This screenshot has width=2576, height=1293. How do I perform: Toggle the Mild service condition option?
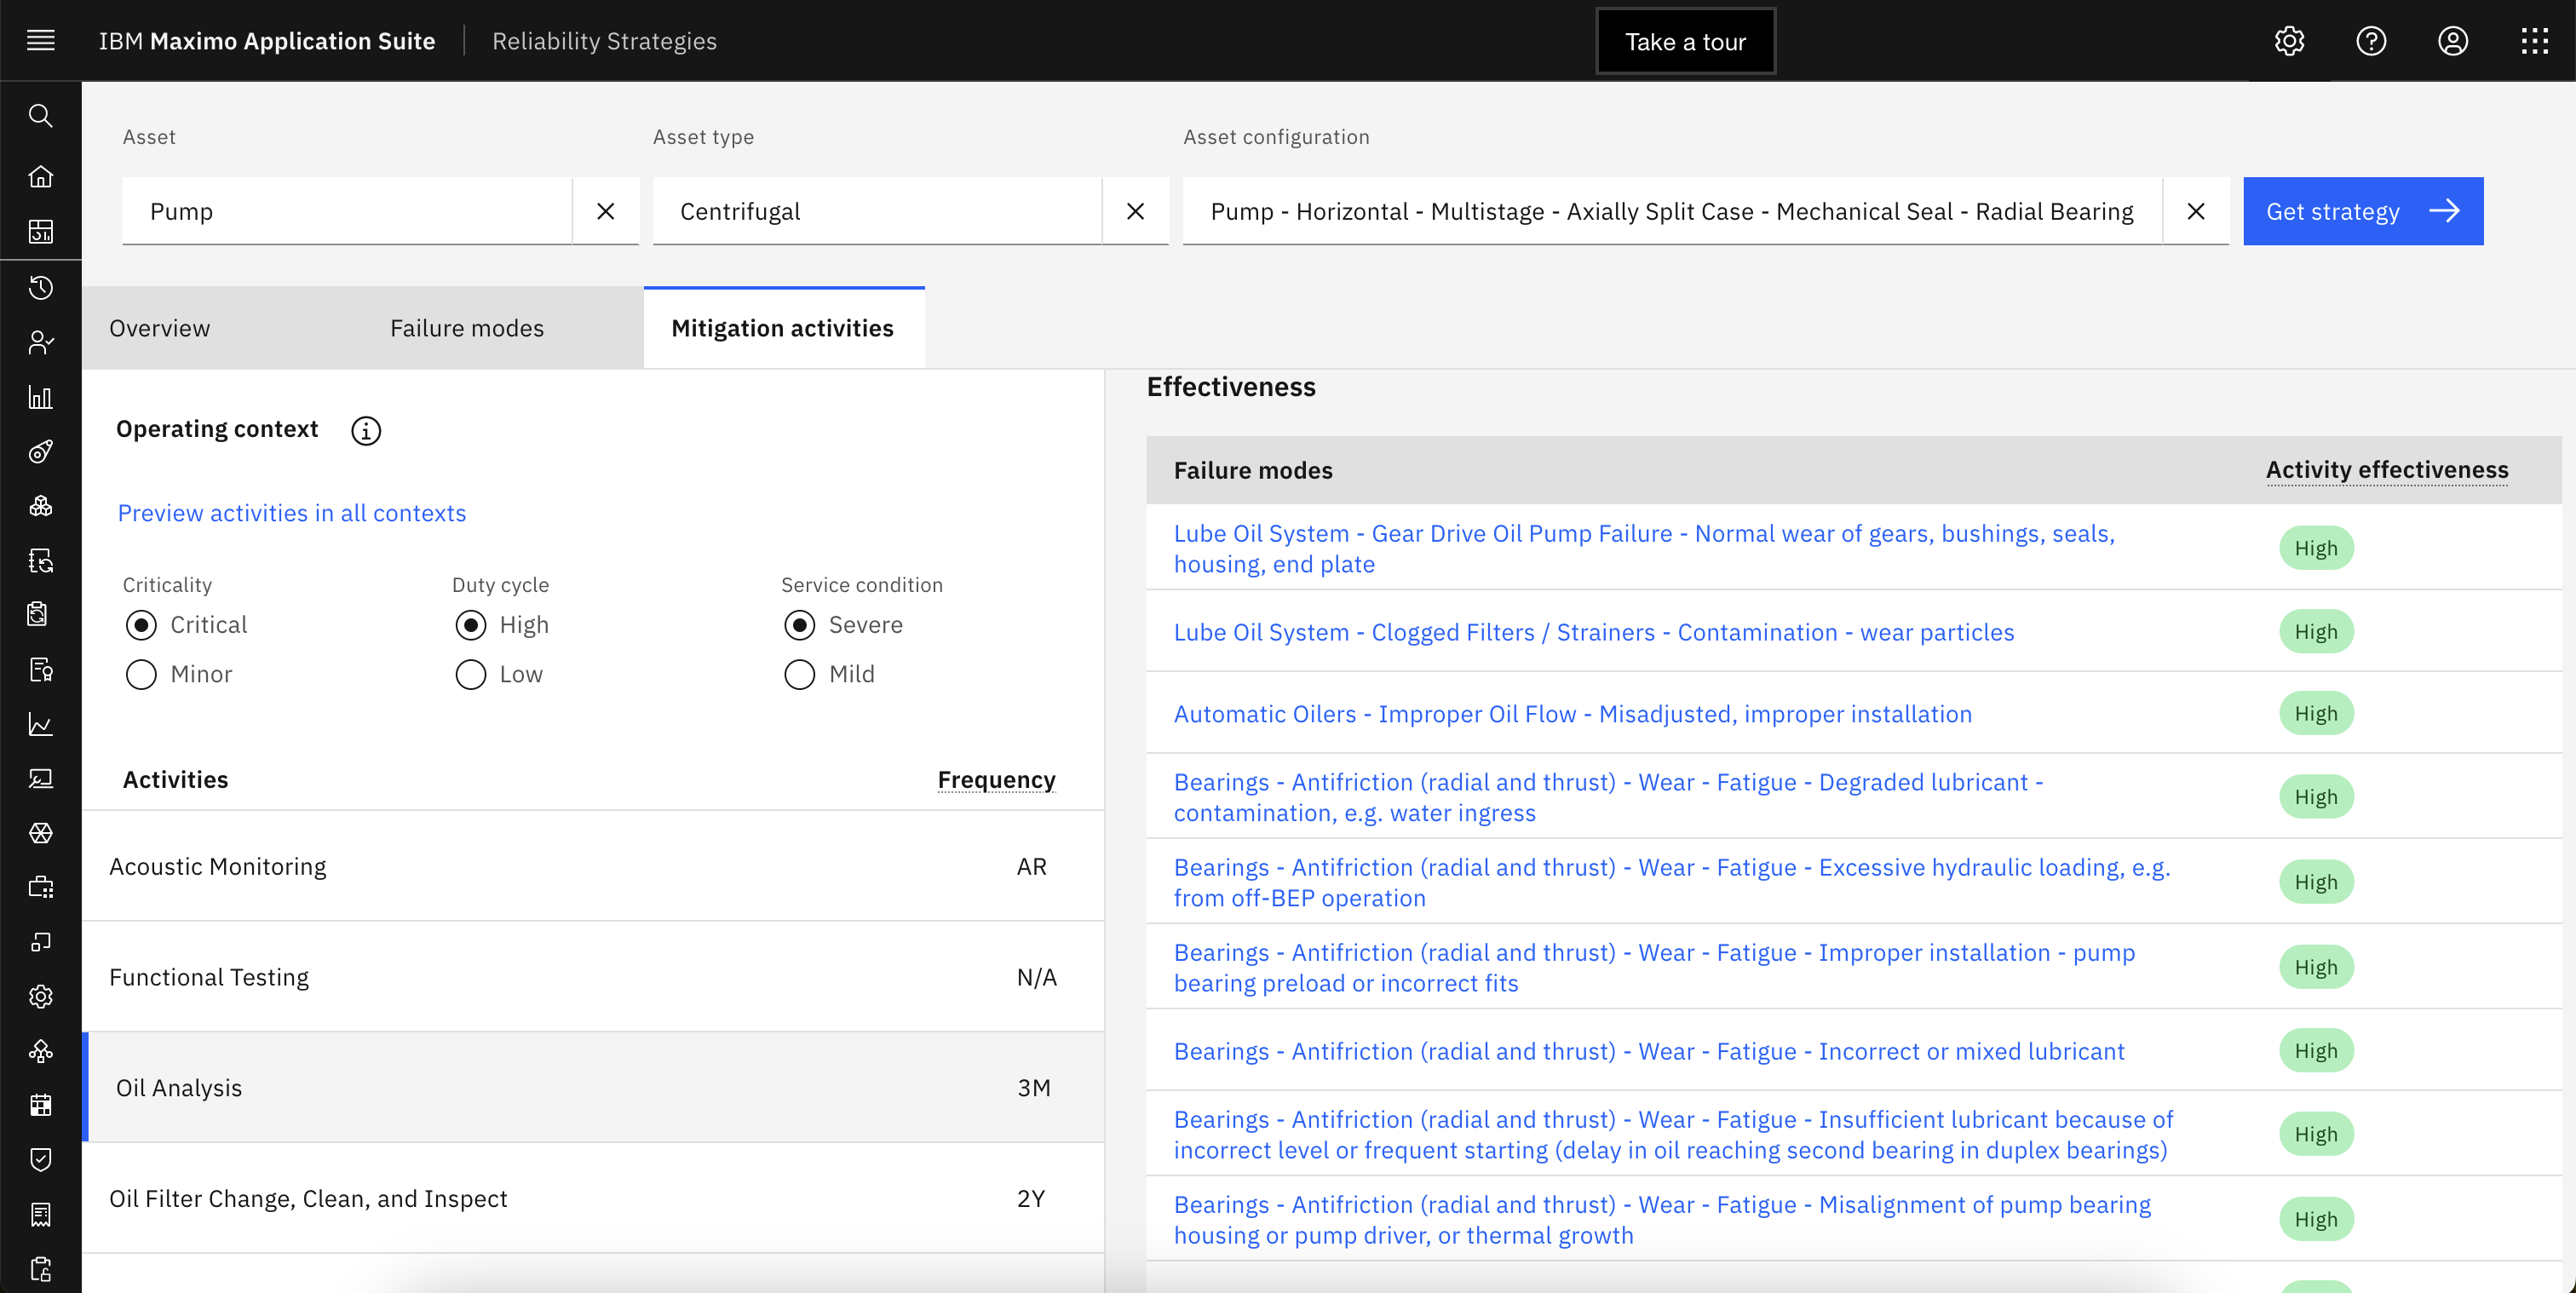(x=796, y=673)
